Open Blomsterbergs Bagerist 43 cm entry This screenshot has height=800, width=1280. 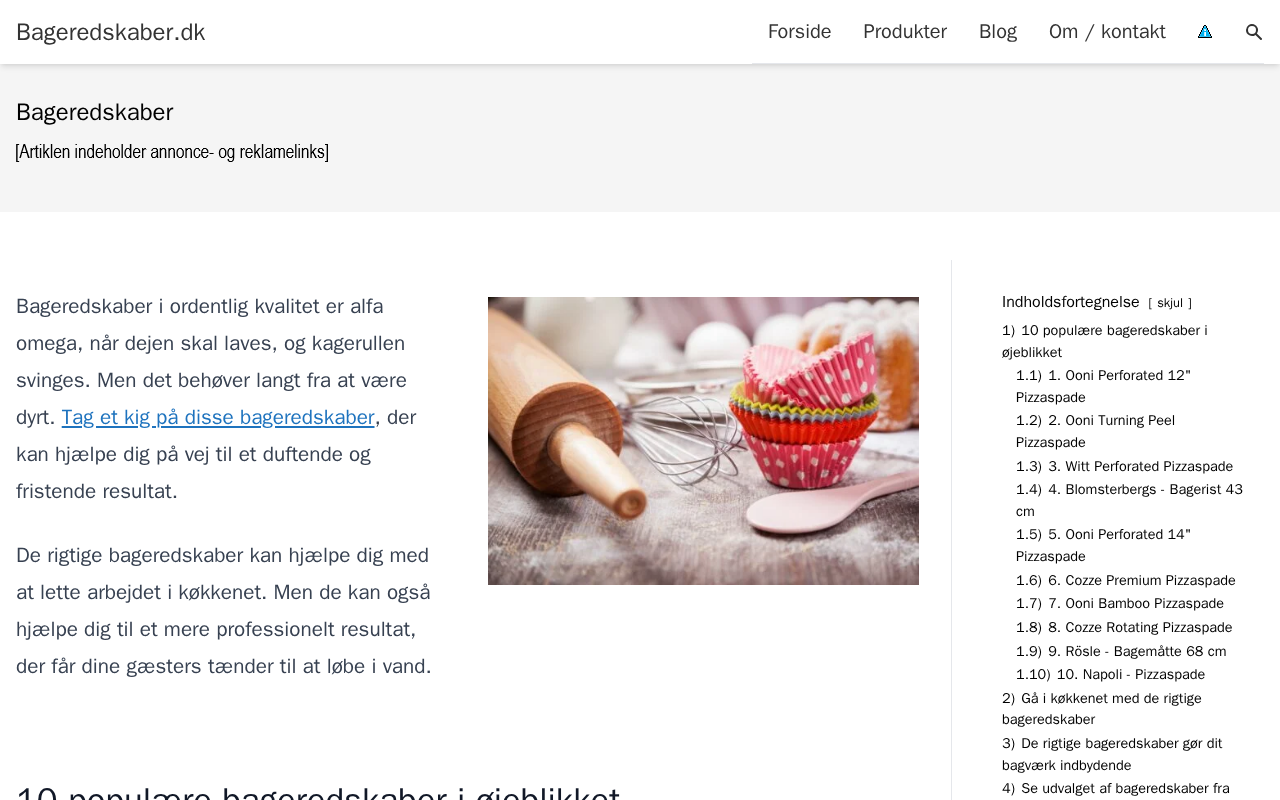1129,500
